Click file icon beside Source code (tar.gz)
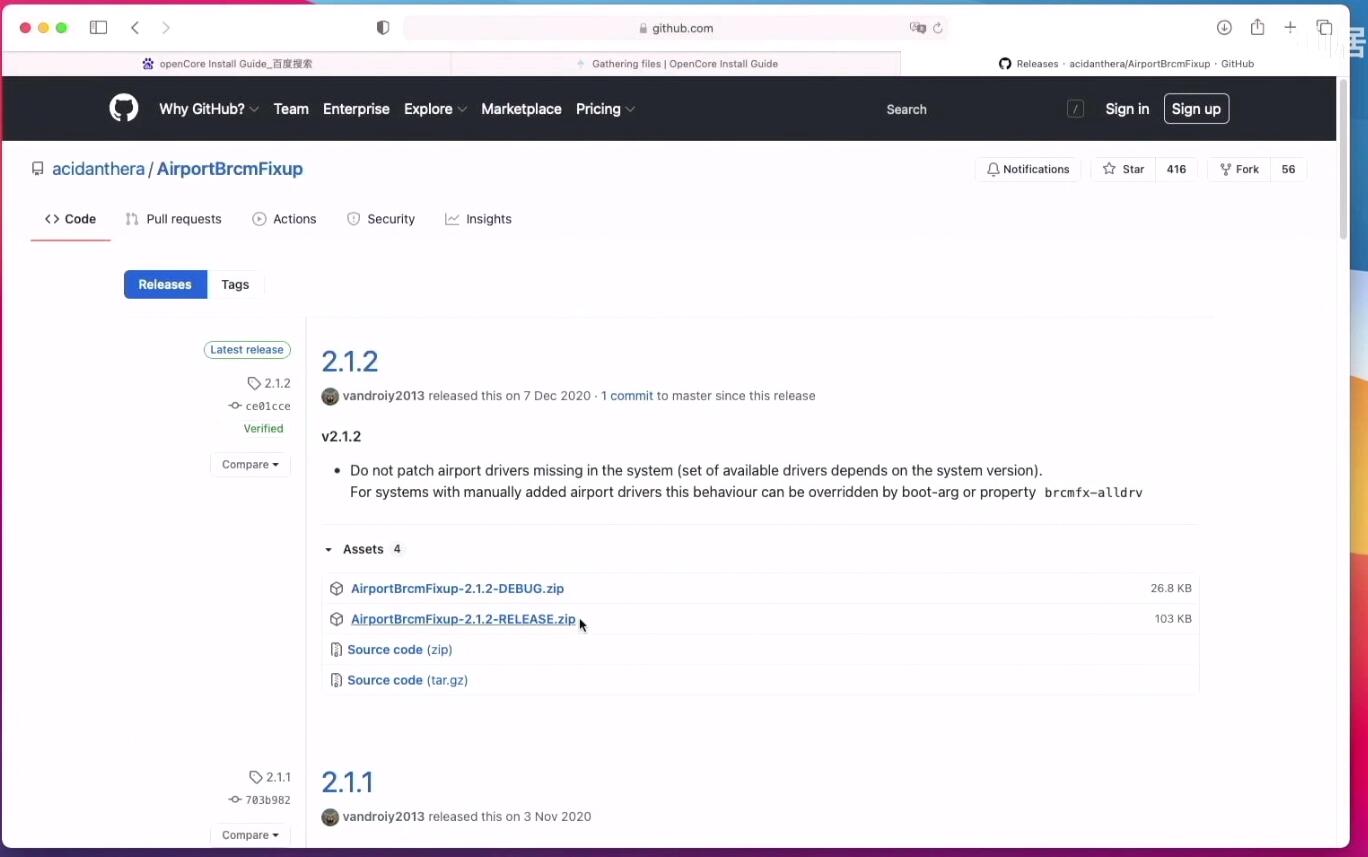 coord(337,680)
